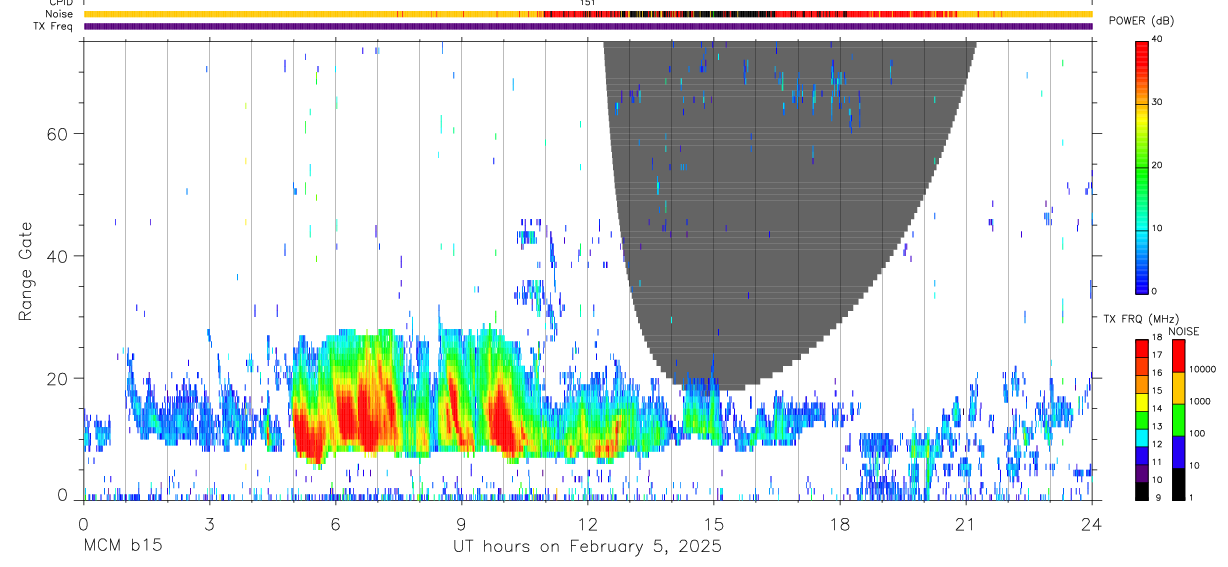Click the "9" tick on UT hours axis
Screen dimensions: 1228x567
coord(461,523)
